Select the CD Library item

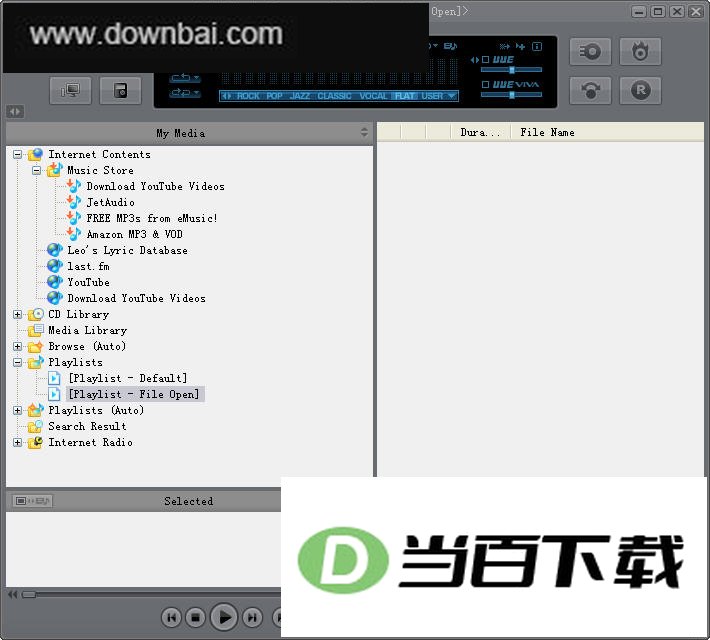pyautogui.click(x=78, y=314)
